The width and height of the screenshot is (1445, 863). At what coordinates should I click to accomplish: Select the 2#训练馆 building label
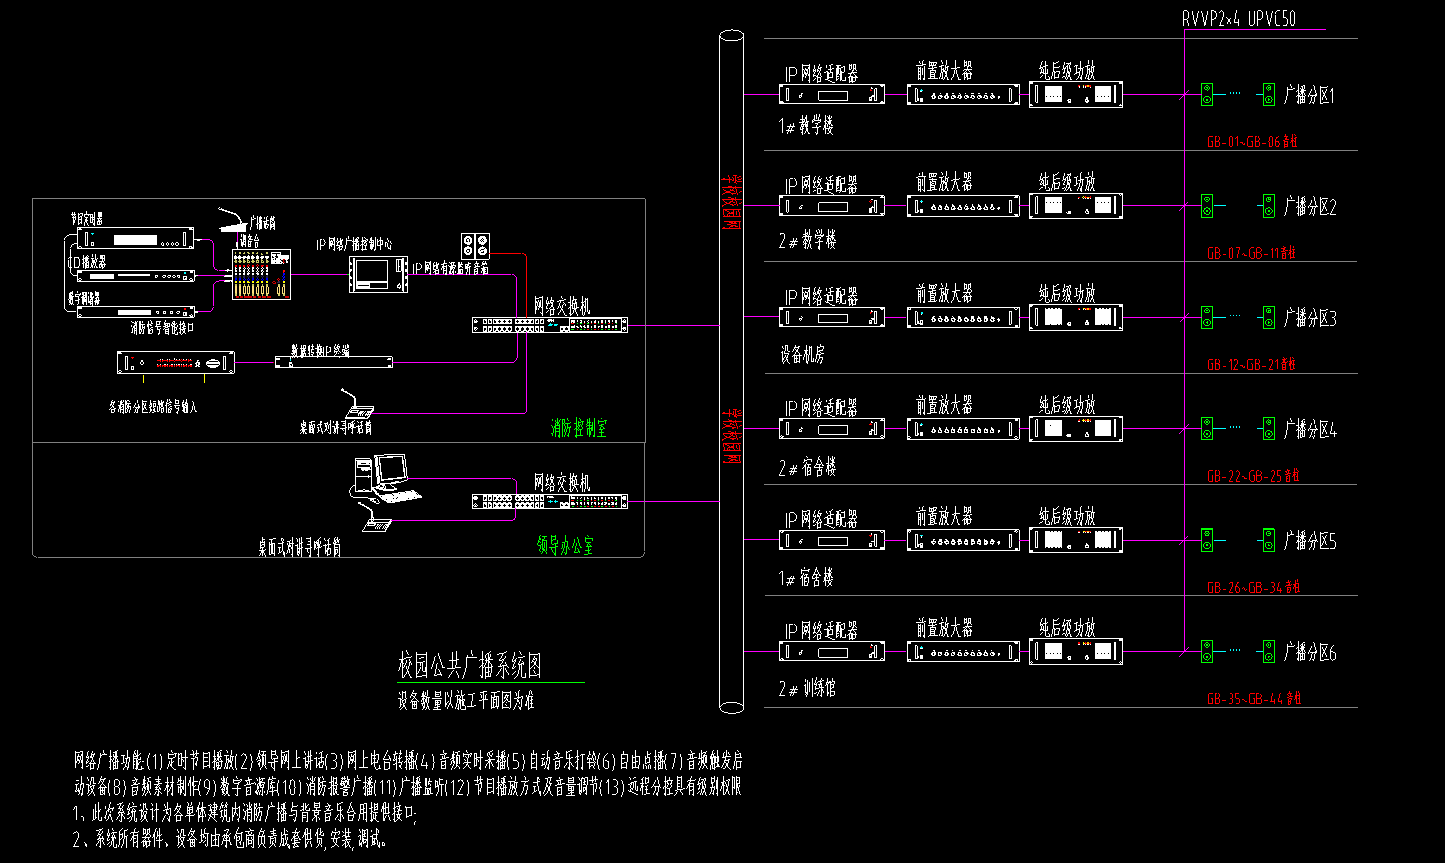tap(808, 689)
